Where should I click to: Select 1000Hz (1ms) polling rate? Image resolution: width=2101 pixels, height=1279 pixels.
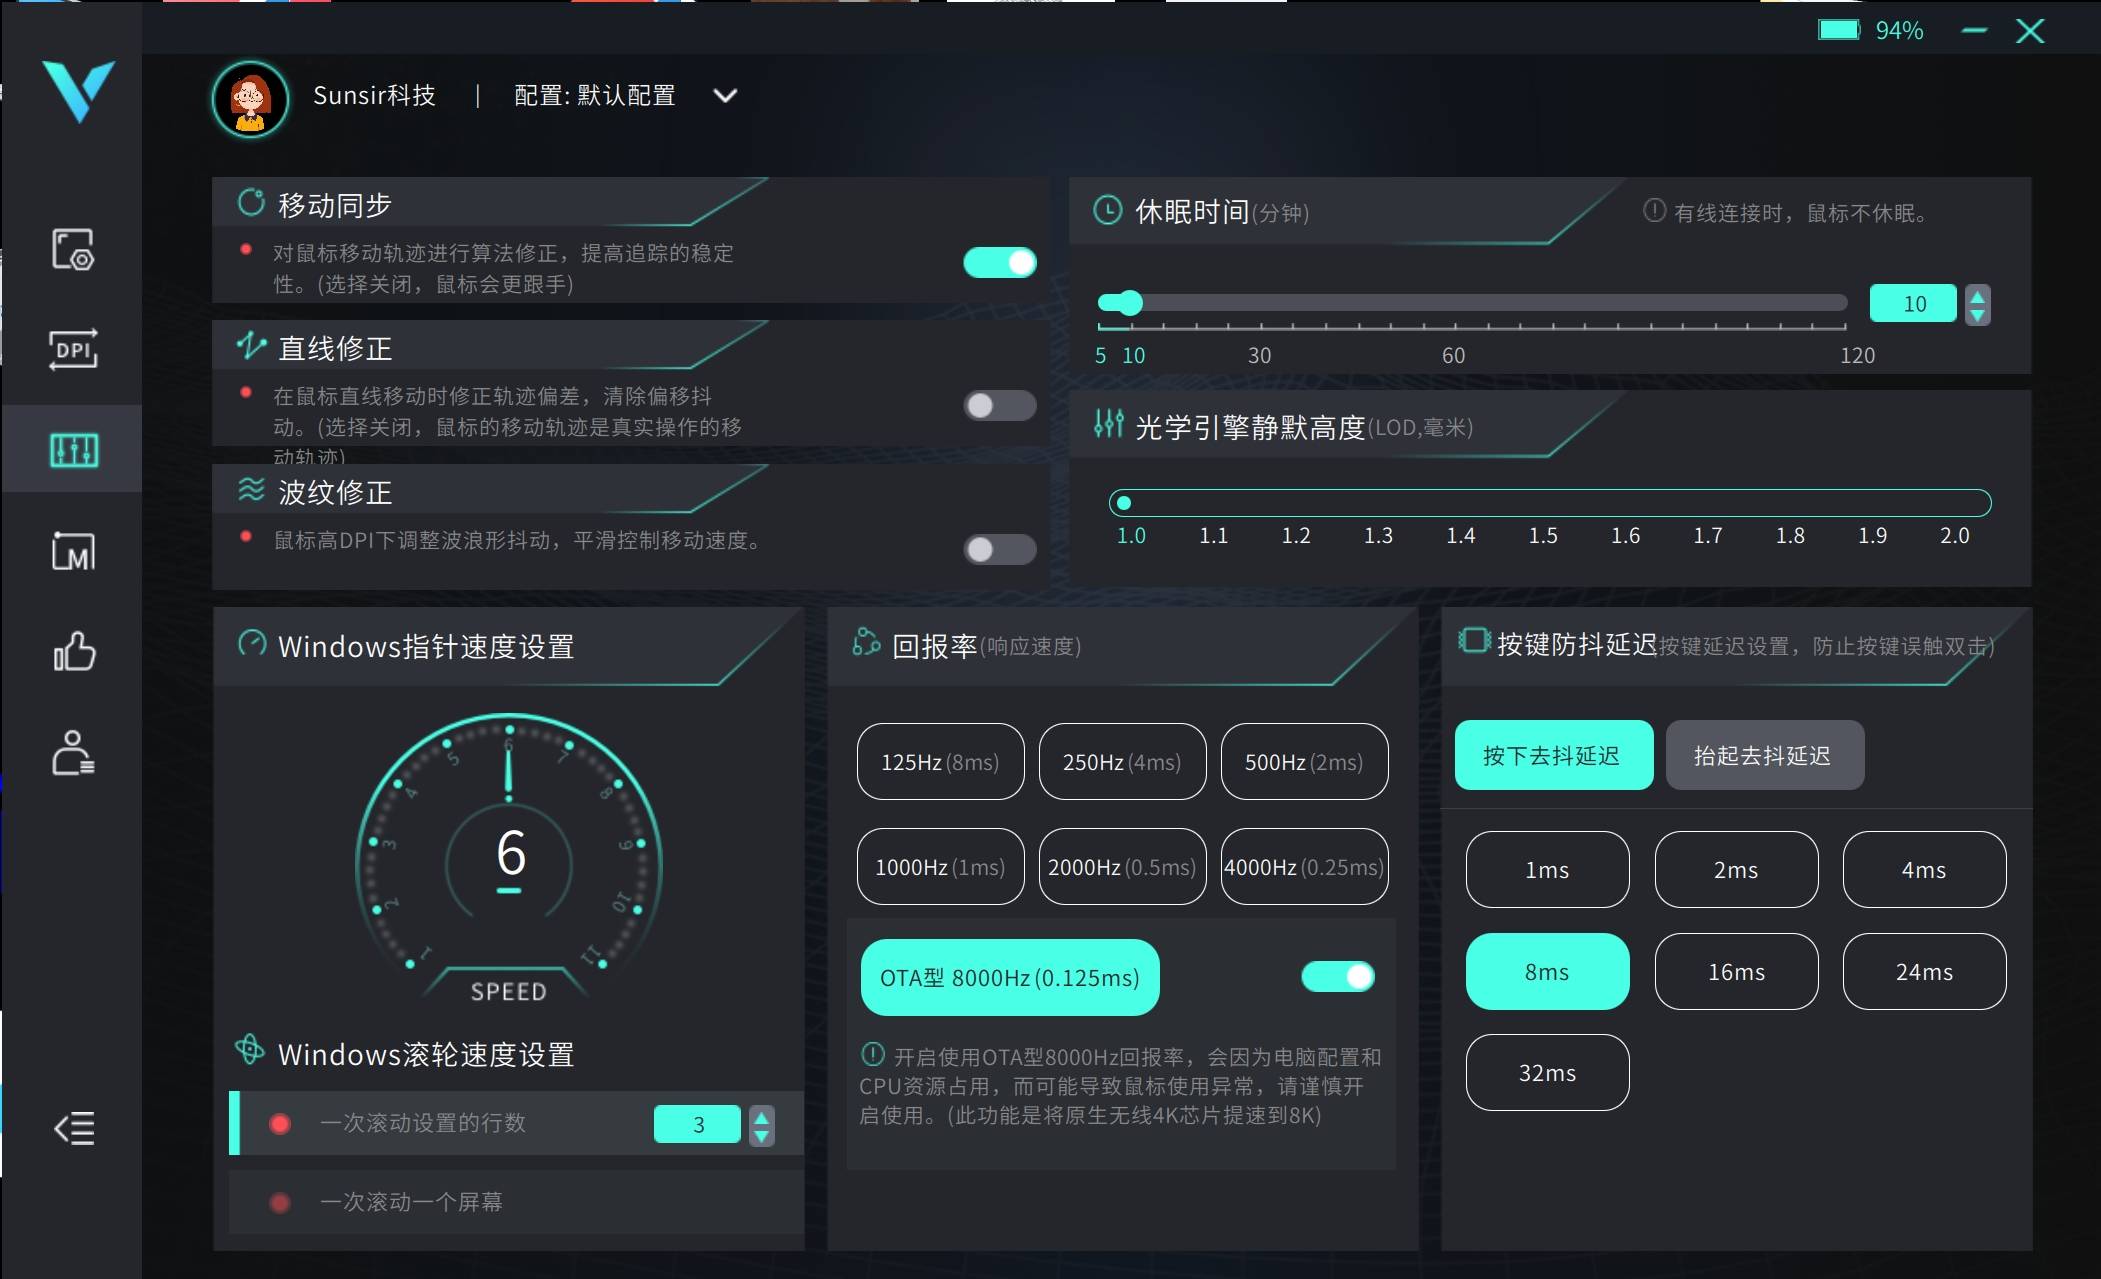tap(940, 867)
